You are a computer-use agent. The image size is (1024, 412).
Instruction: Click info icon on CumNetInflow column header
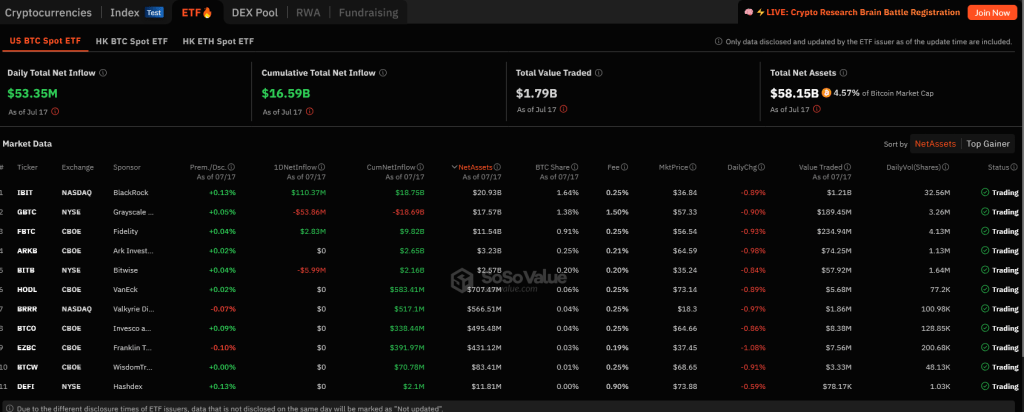[x=421, y=167]
